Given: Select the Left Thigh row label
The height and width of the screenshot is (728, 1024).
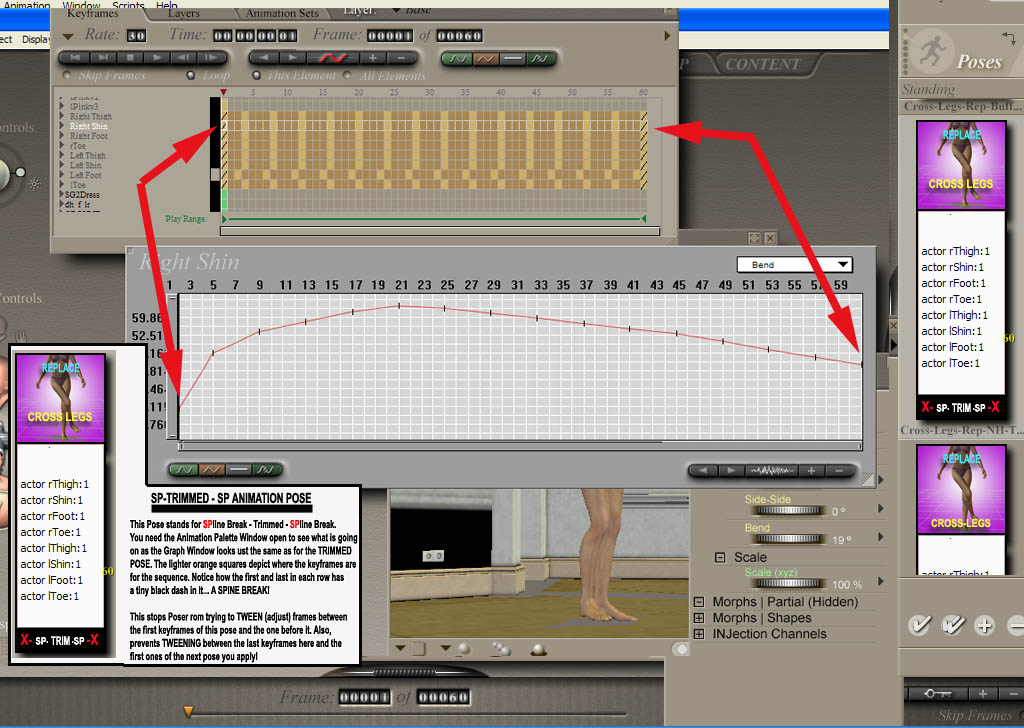Looking at the screenshot, I should [x=88, y=155].
